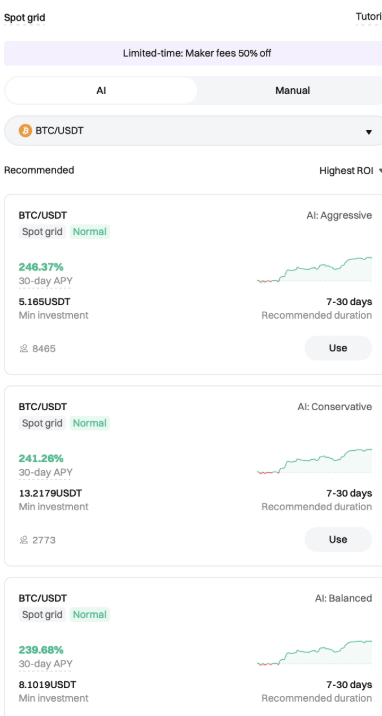Open the Balanced strategy's performance chart
Viewport: 382px width, 716px height.
314,653
